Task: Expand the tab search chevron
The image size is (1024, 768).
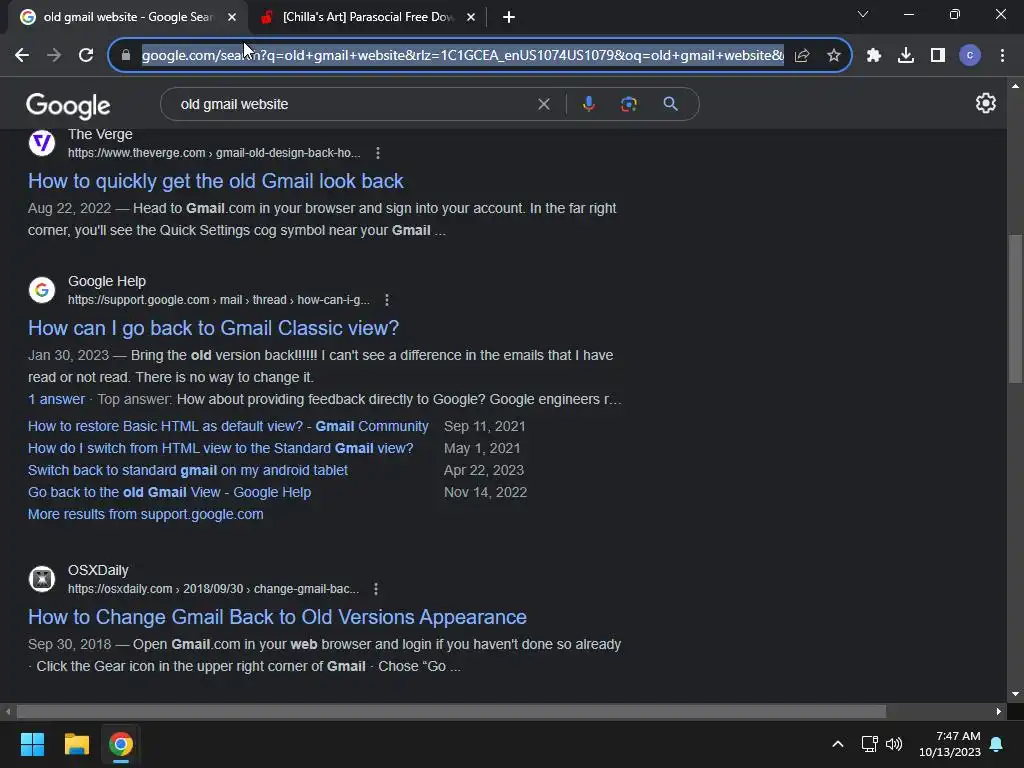Action: [863, 14]
